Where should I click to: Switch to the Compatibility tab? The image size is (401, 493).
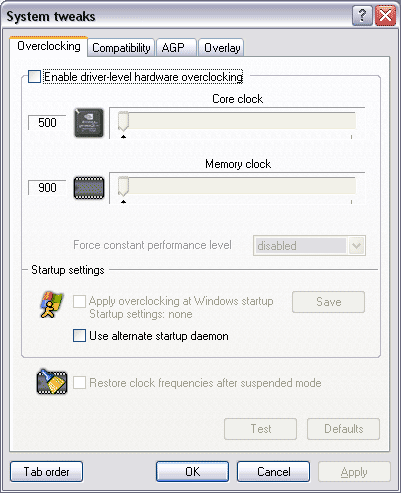point(121,48)
